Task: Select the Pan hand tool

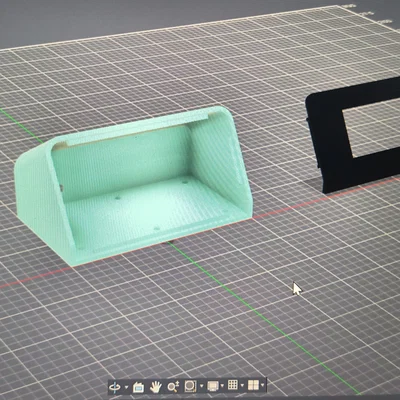Action: tap(155, 387)
